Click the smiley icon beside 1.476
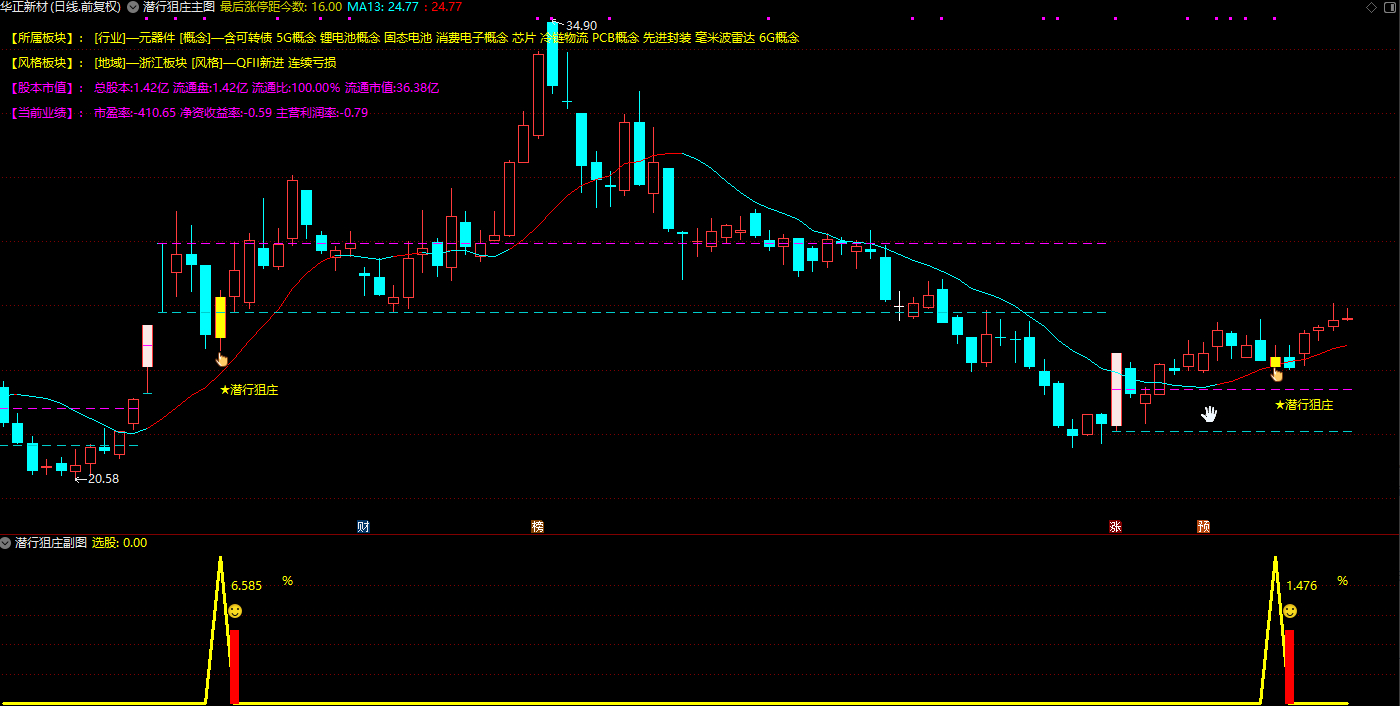Image resolution: width=1400 pixels, height=706 pixels. (x=1290, y=611)
